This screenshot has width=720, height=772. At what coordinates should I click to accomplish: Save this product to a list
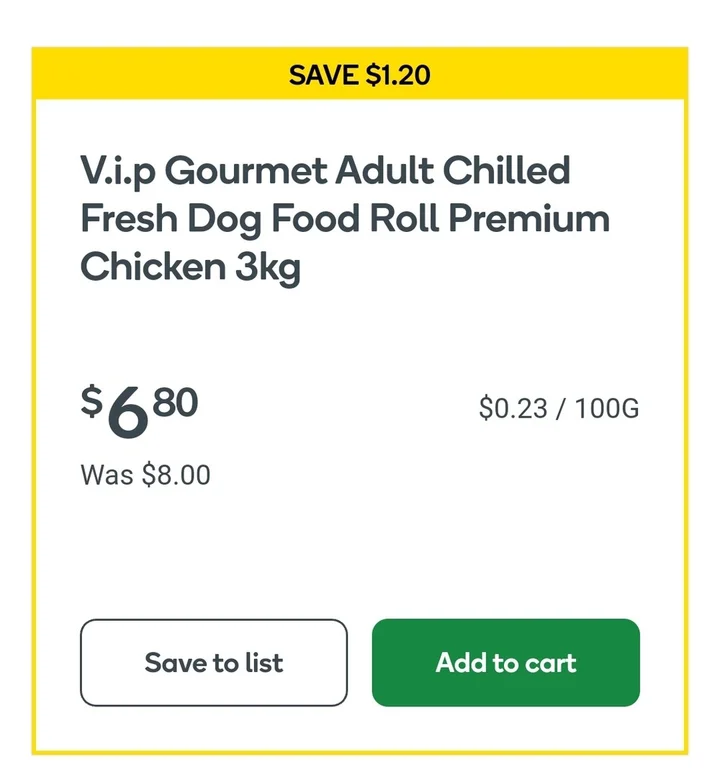pos(213,662)
